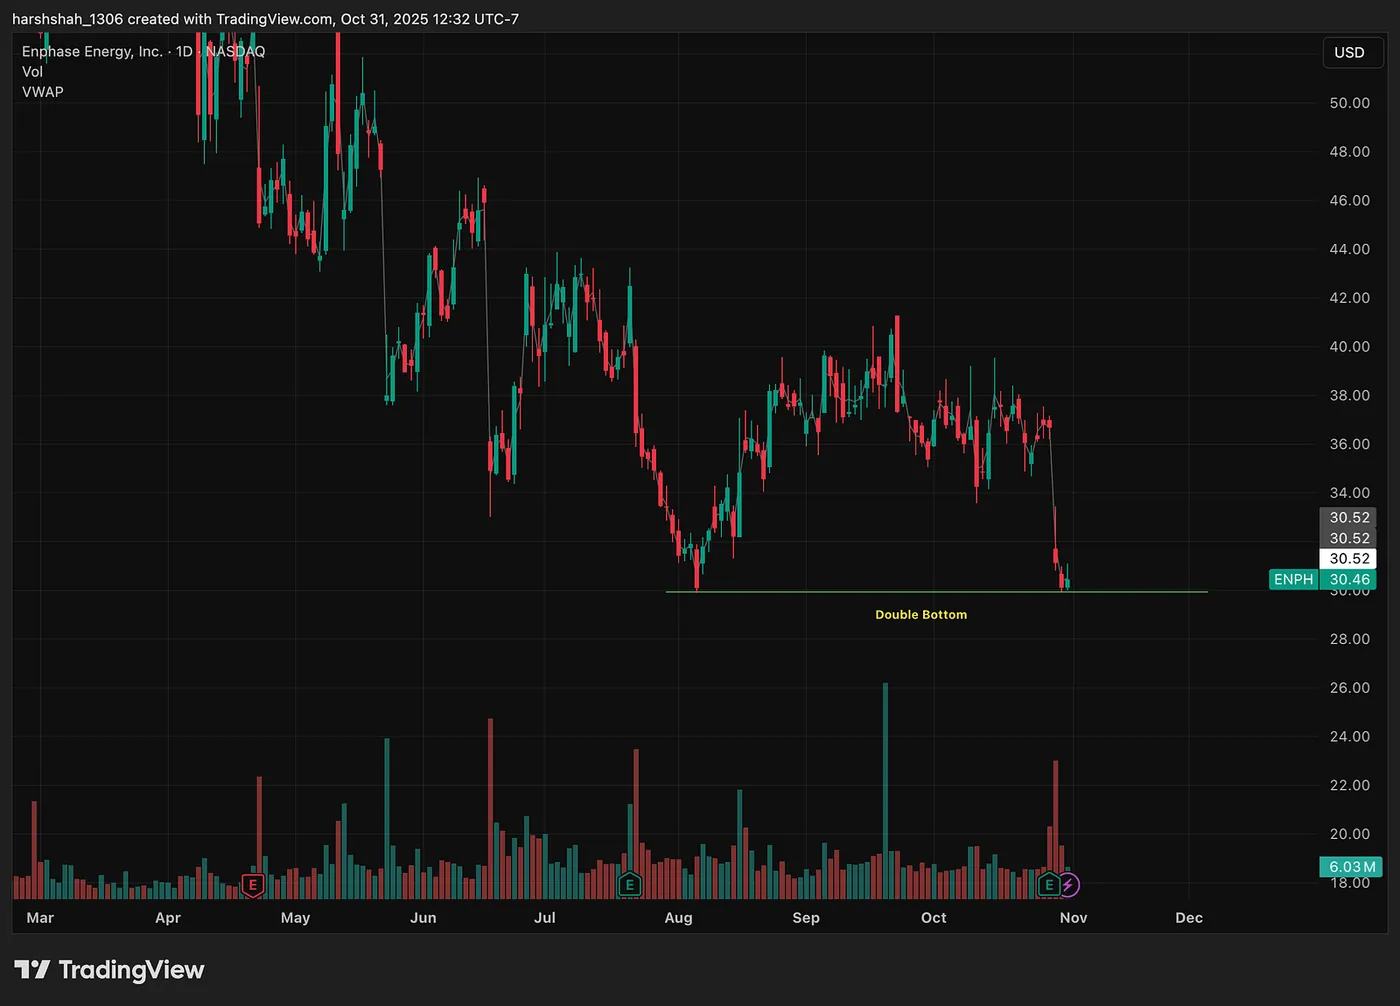
Task: Select the Double Bottom annotation text
Action: pyautogui.click(x=921, y=614)
